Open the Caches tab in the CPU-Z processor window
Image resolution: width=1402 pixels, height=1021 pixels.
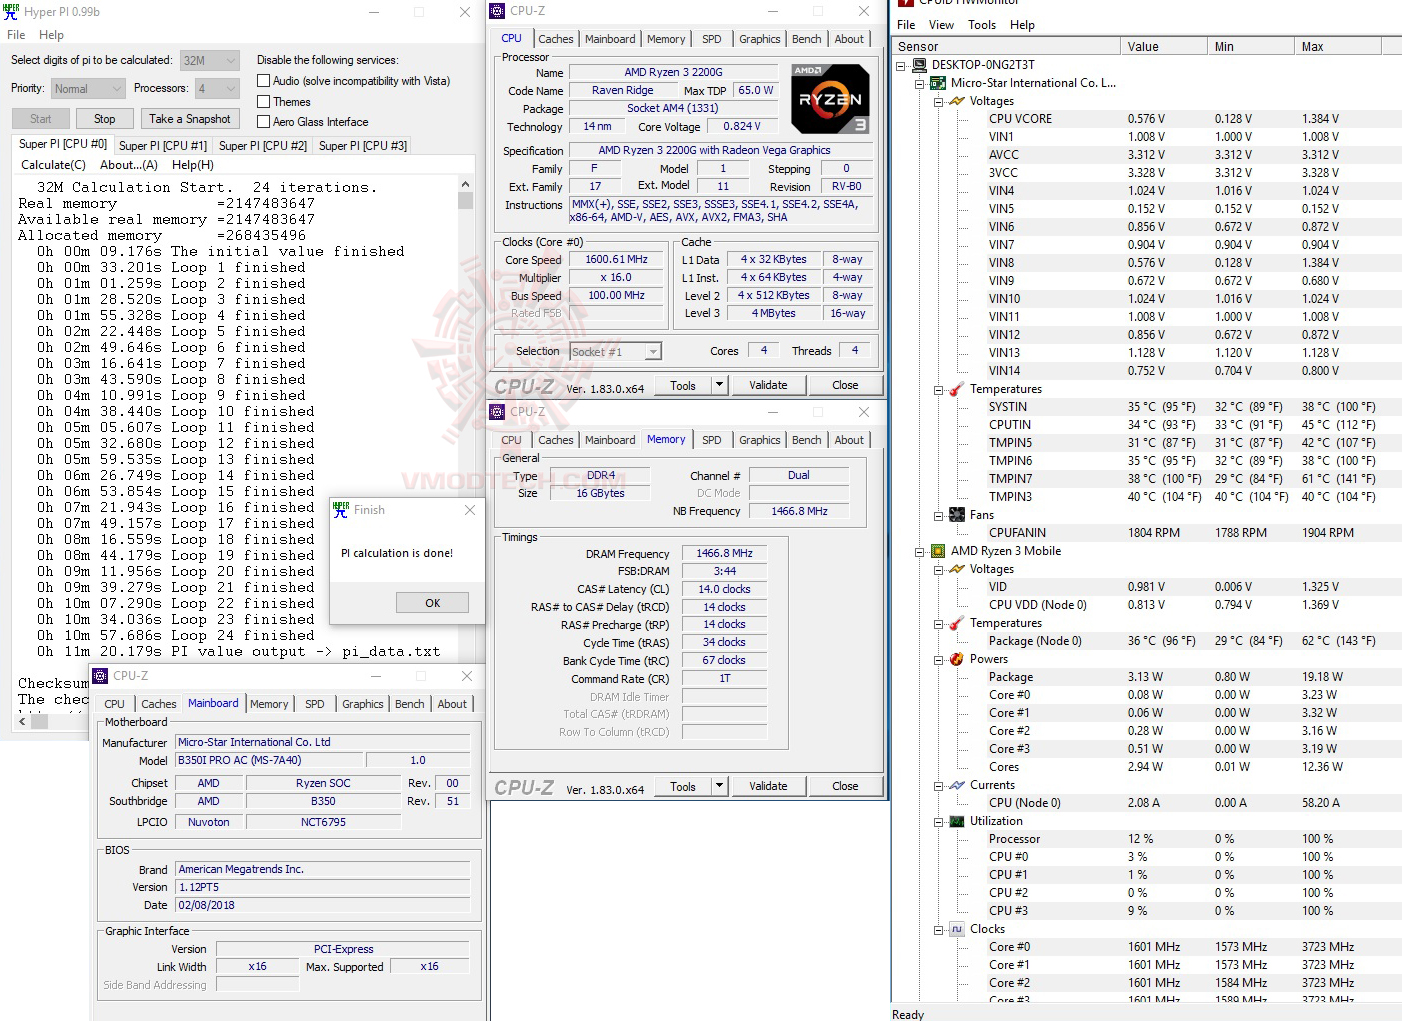click(556, 39)
